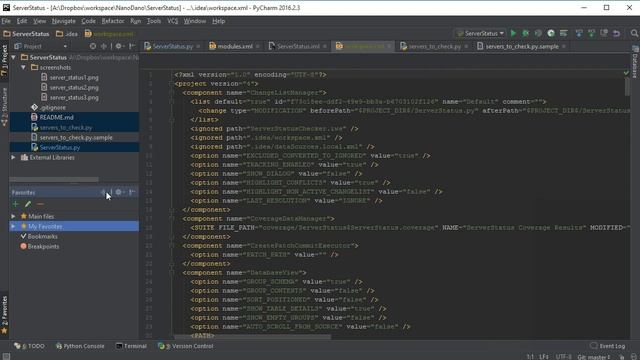Viewport: 640px width, 360px height.
Task: Toggle the Structure side tool button
Action: point(4,107)
